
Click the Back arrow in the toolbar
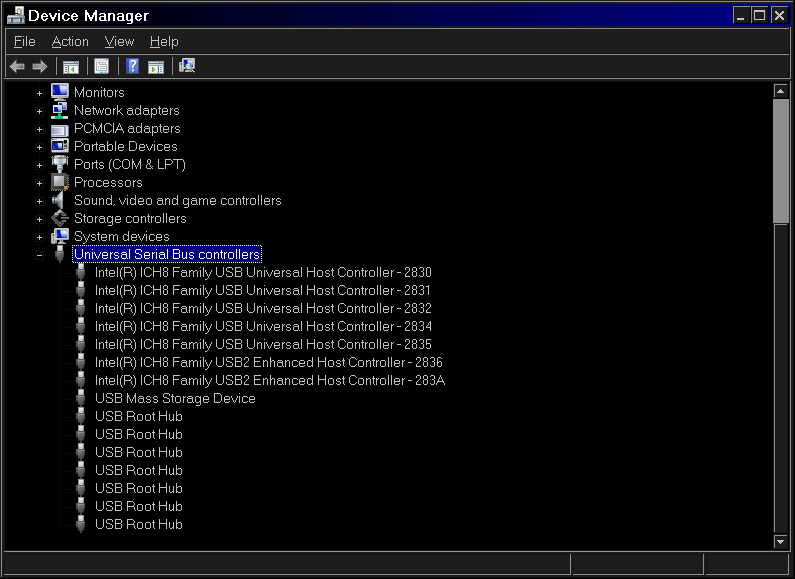point(17,66)
